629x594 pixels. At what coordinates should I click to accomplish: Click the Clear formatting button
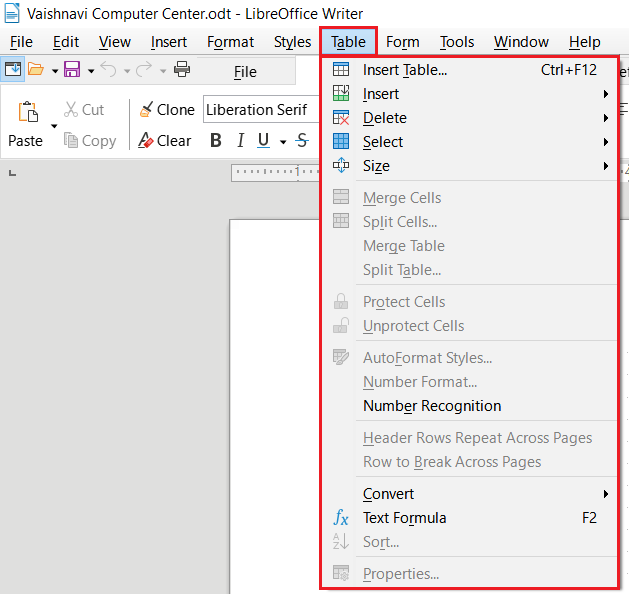(x=165, y=140)
